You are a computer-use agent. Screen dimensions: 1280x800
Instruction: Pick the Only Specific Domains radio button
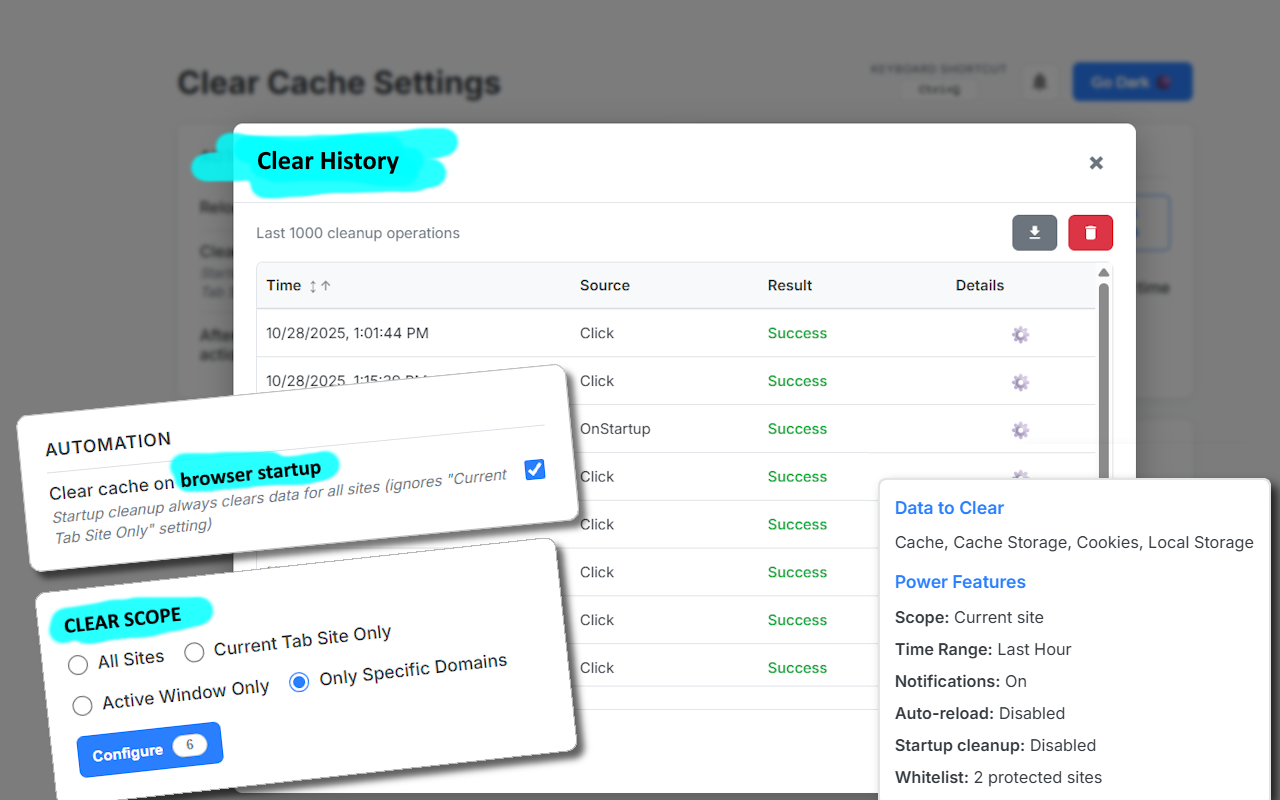[x=299, y=682]
